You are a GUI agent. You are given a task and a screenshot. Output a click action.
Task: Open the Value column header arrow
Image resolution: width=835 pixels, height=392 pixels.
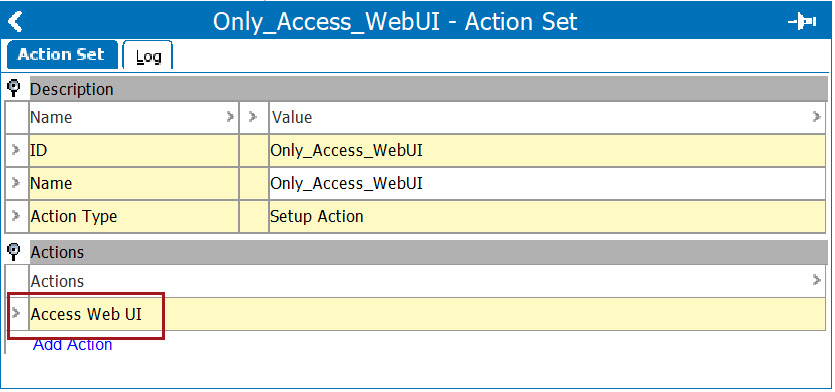[x=817, y=117]
